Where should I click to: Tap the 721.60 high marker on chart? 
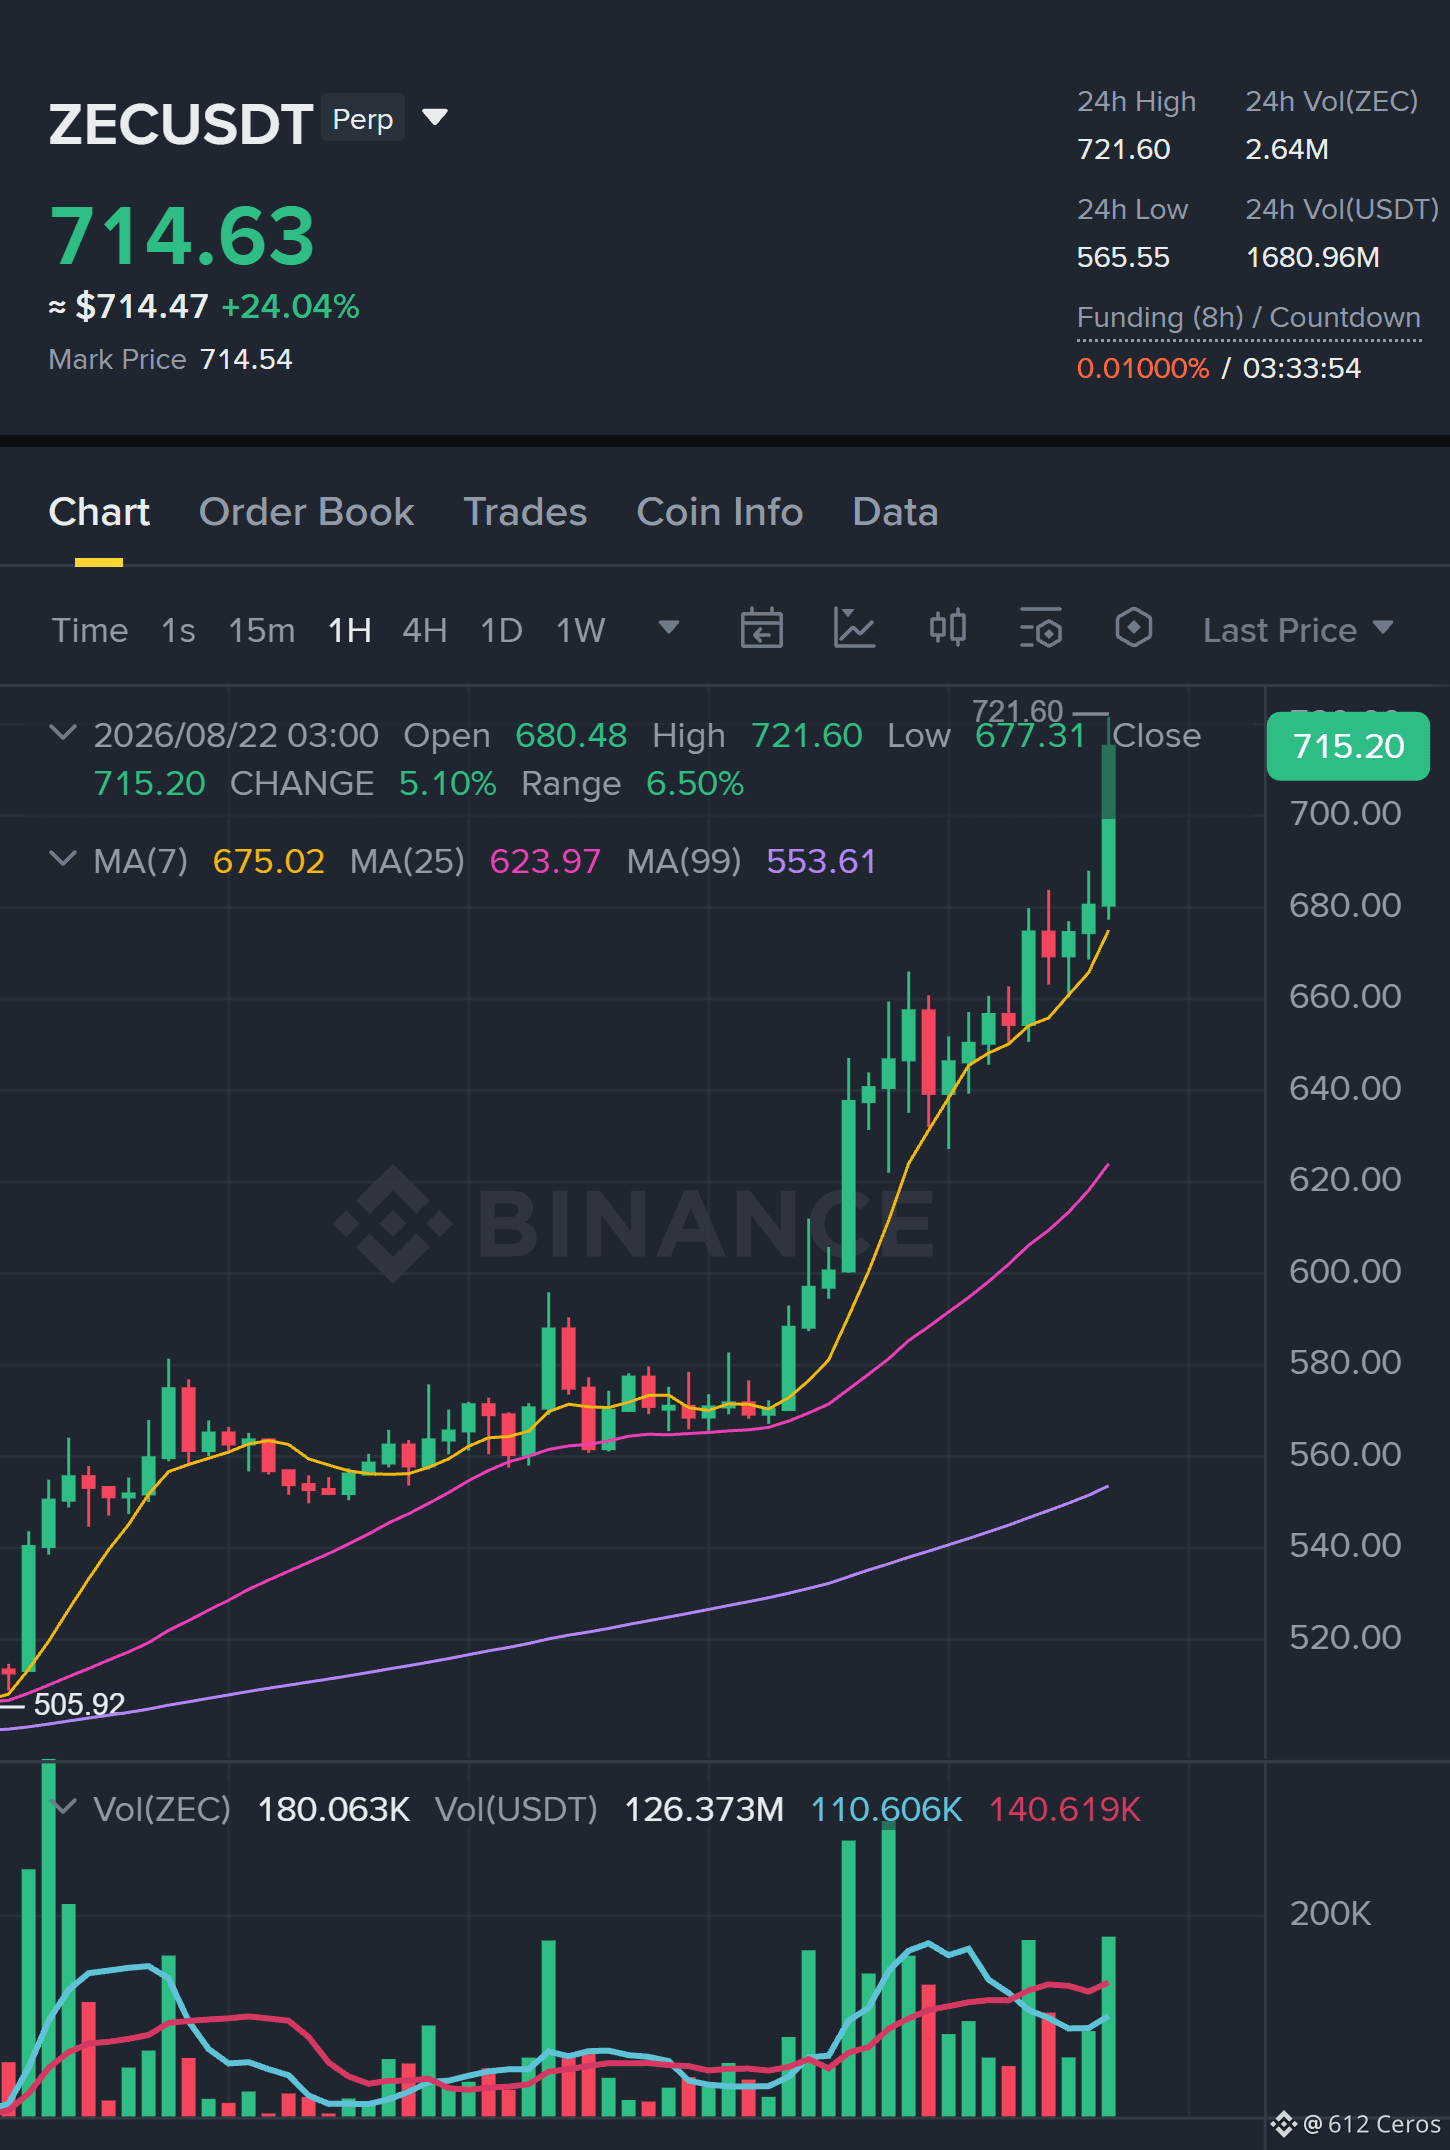click(x=1018, y=711)
